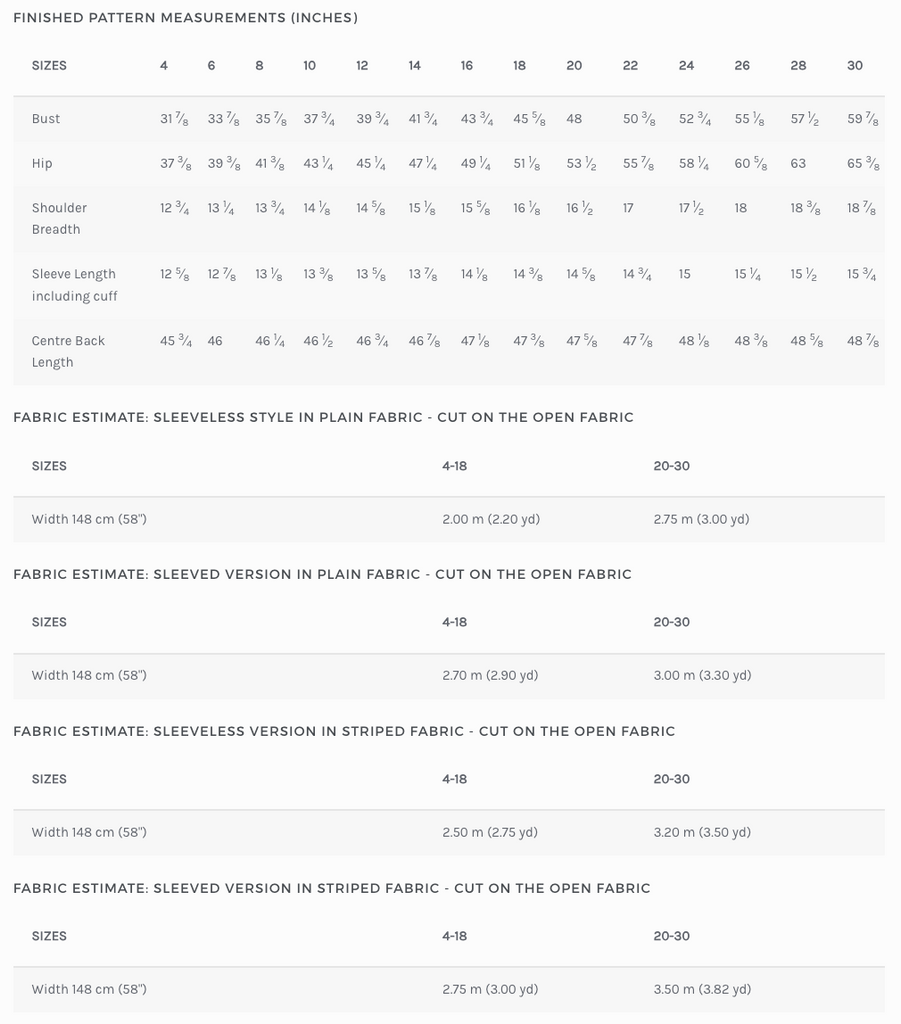Click Centre Back Length value 46 for size 6
This screenshot has width=901, height=1024.
point(215,341)
